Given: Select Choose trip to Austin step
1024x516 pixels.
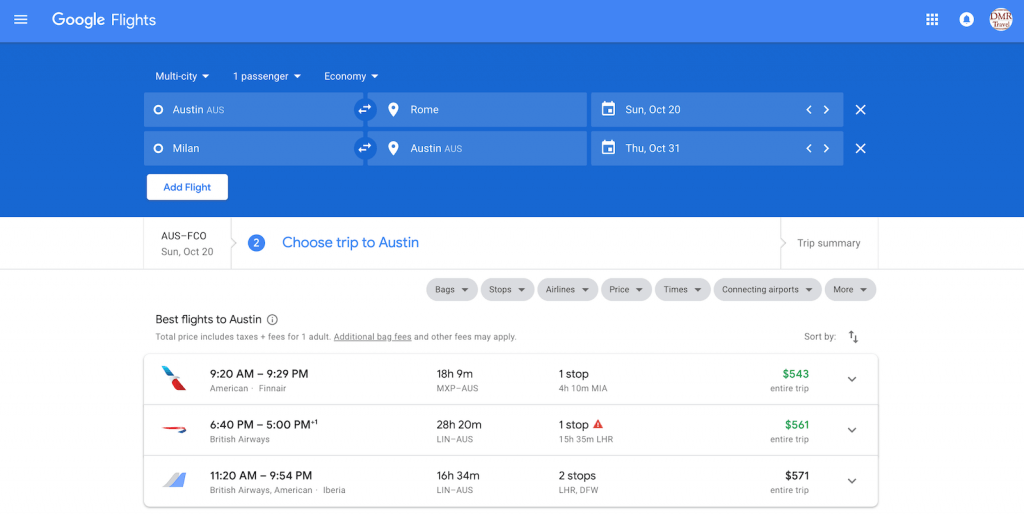Looking at the screenshot, I should click(x=350, y=242).
